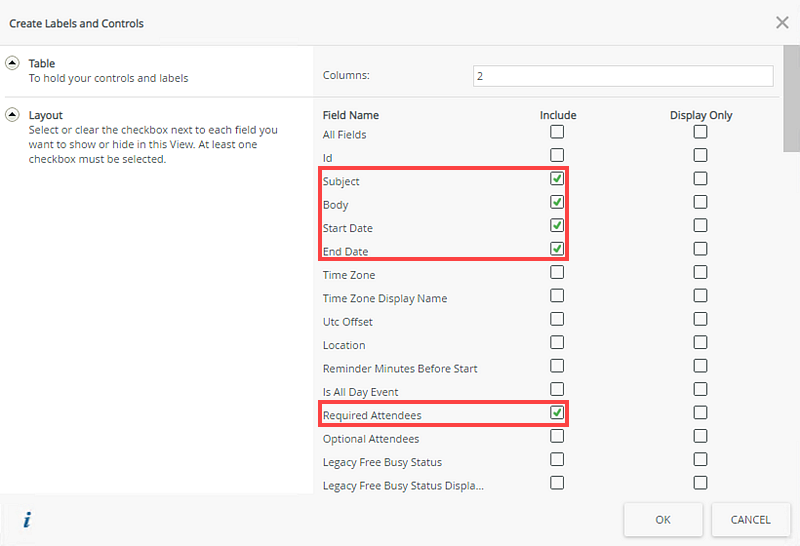
Task: Uncheck Include for Subject field
Action: pyautogui.click(x=557, y=179)
